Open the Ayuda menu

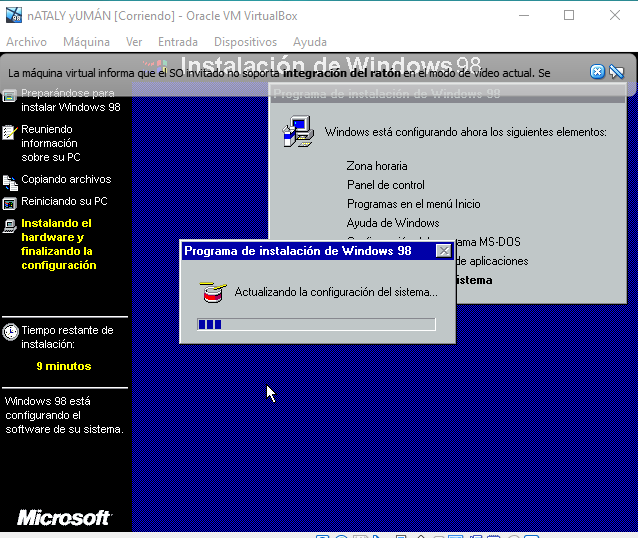(310, 42)
